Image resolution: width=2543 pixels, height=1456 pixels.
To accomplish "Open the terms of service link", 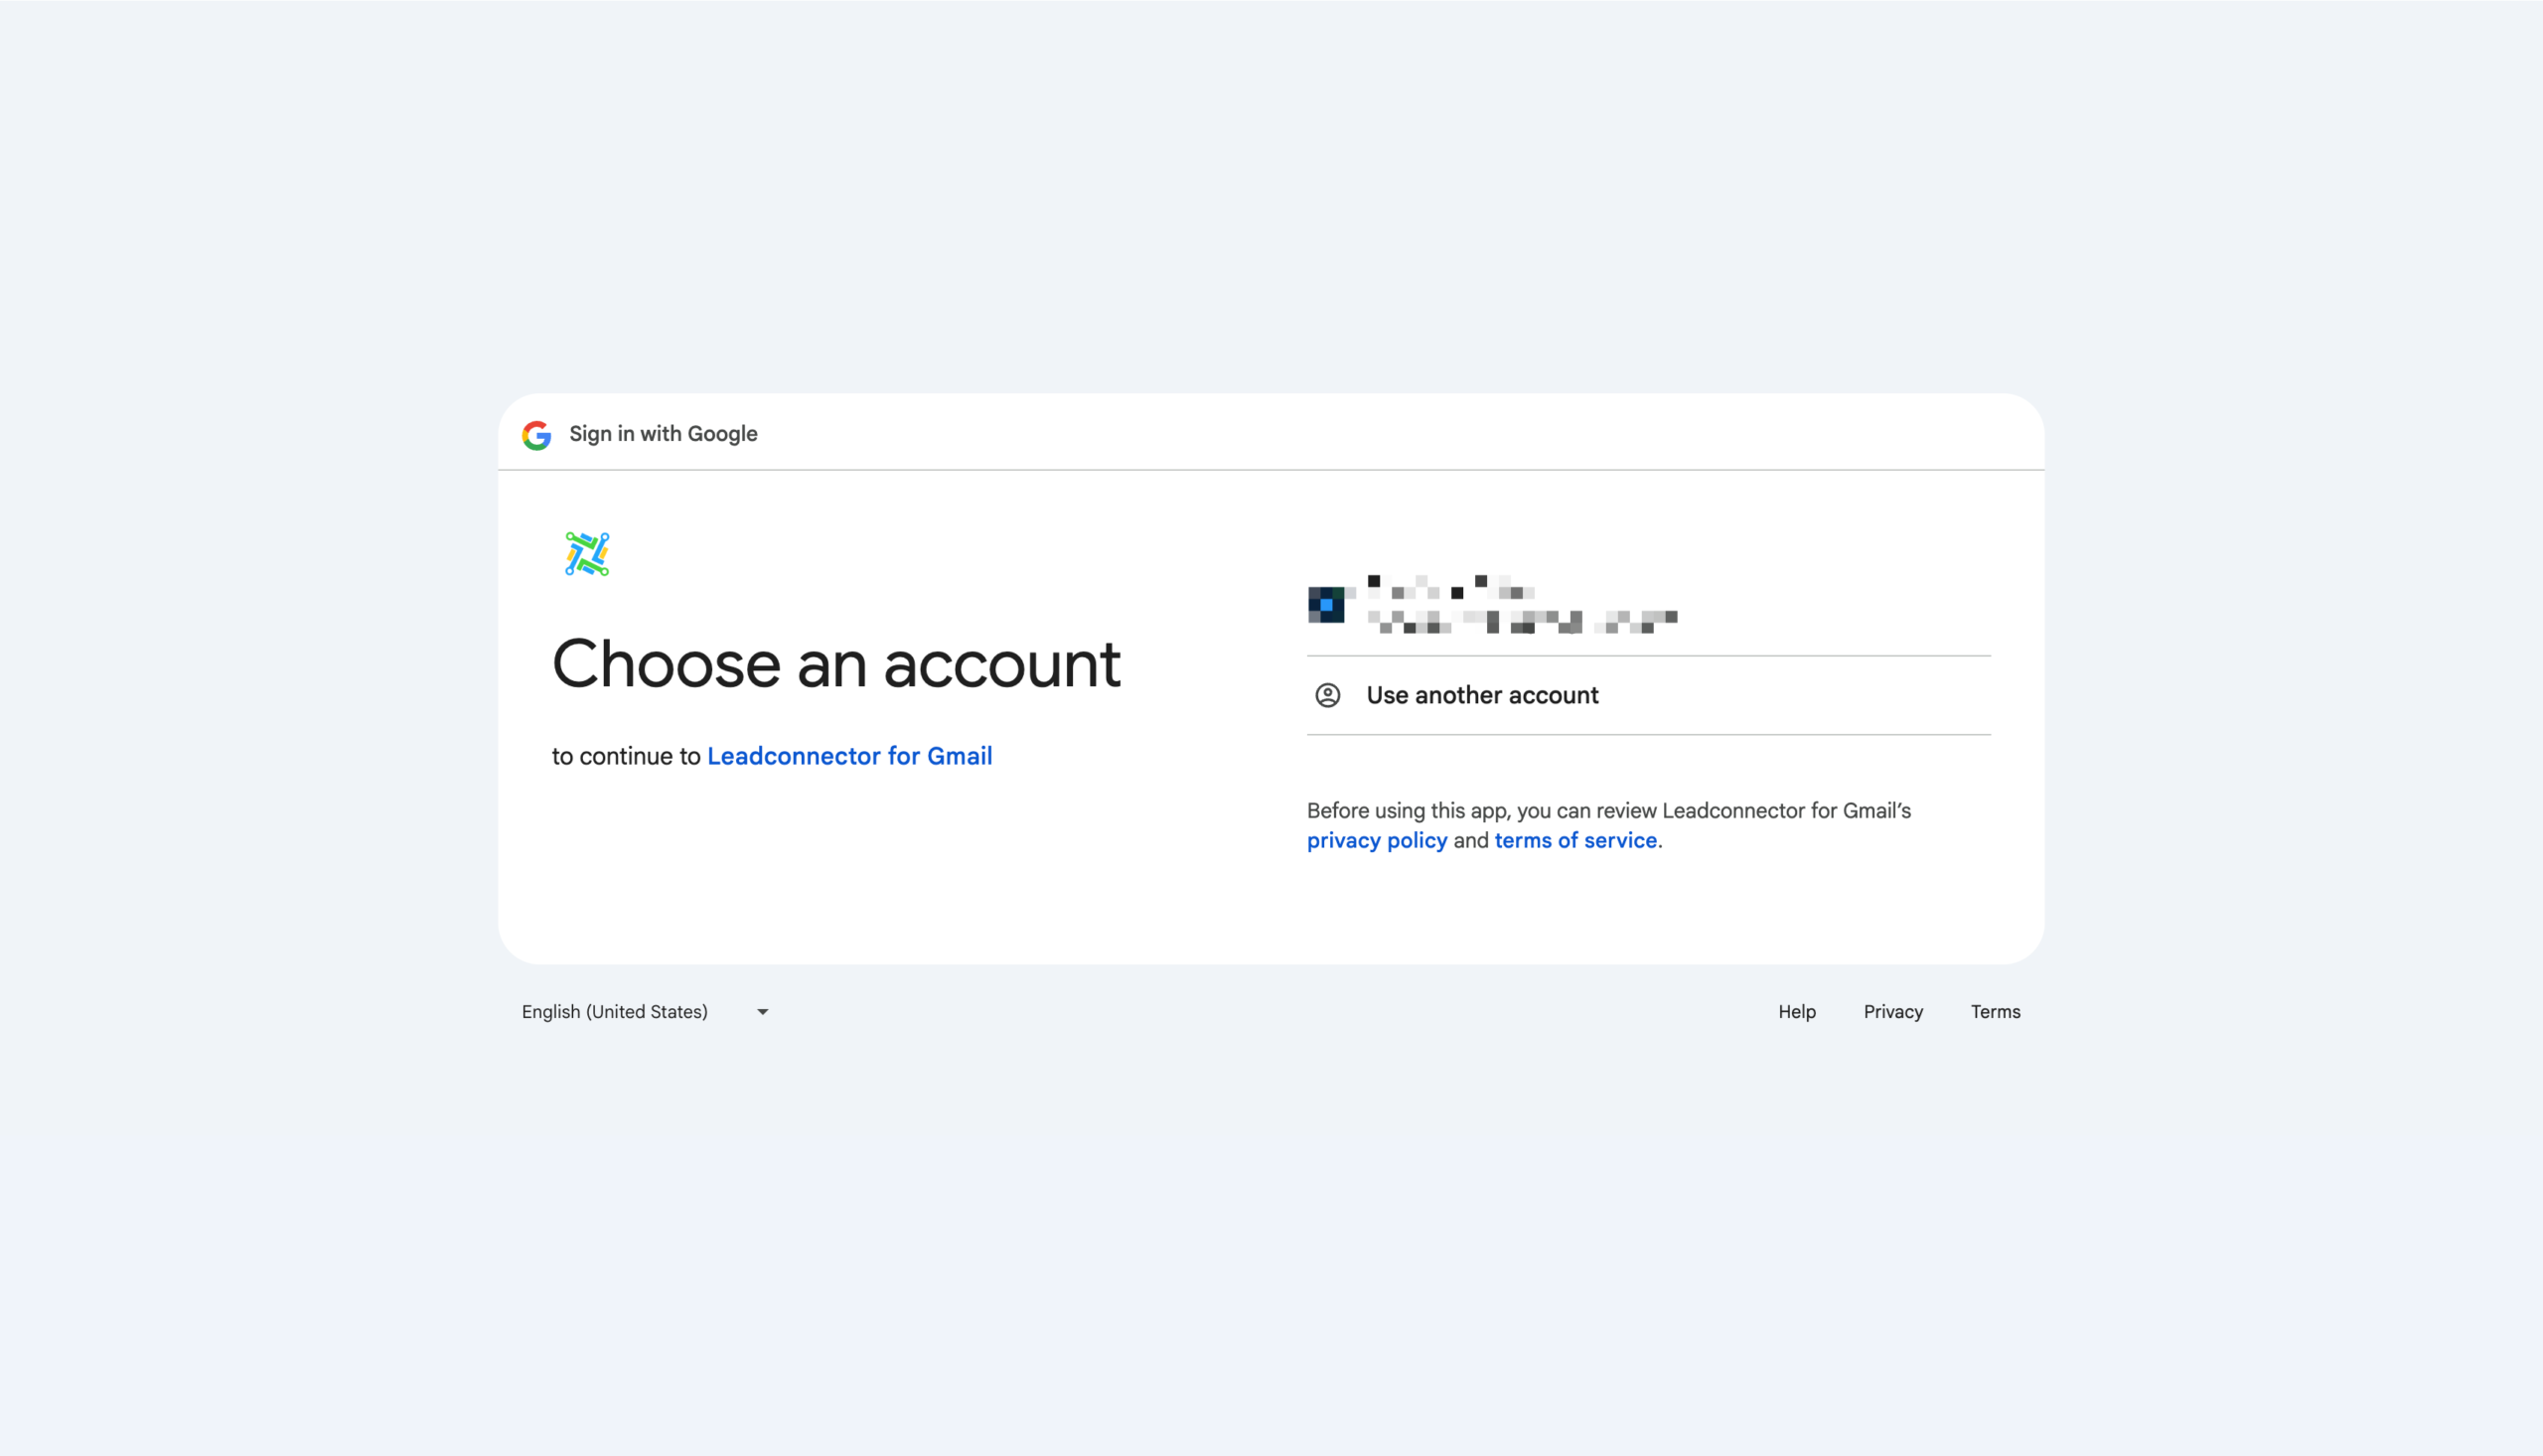I will pyautogui.click(x=1575, y=840).
